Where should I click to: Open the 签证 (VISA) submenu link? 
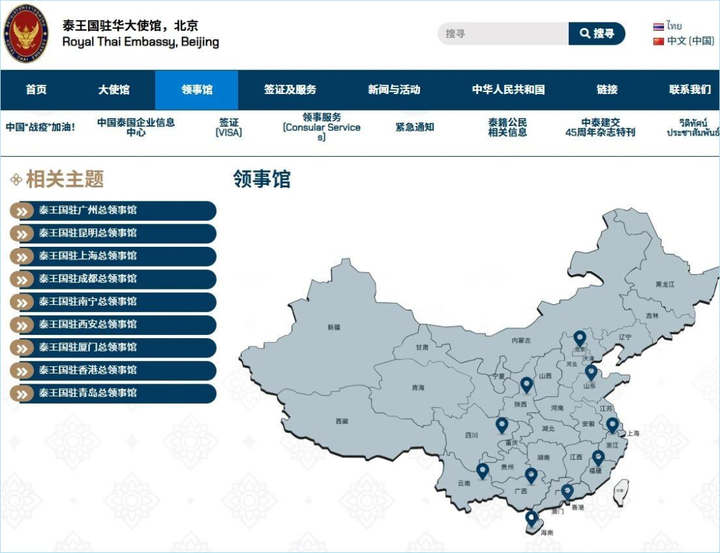pyautogui.click(x=229, y=128)
